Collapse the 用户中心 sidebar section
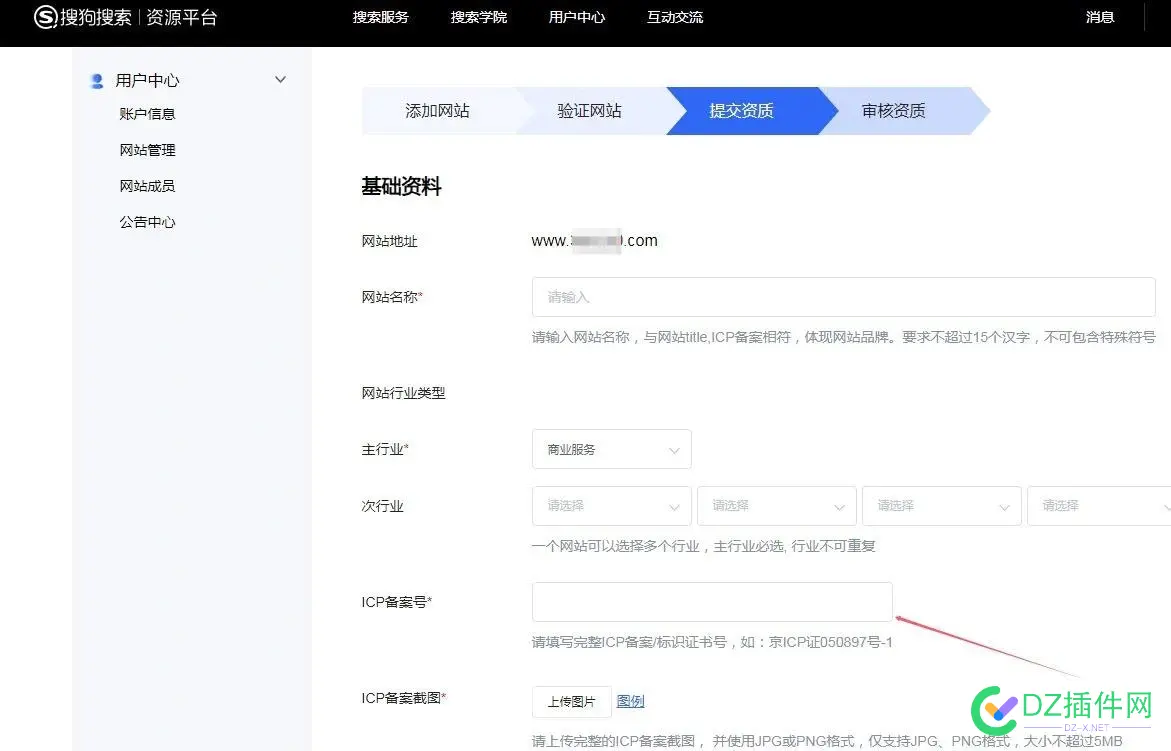The width and height of the screenshot is (1171, 751). click(x=280, y=79)
